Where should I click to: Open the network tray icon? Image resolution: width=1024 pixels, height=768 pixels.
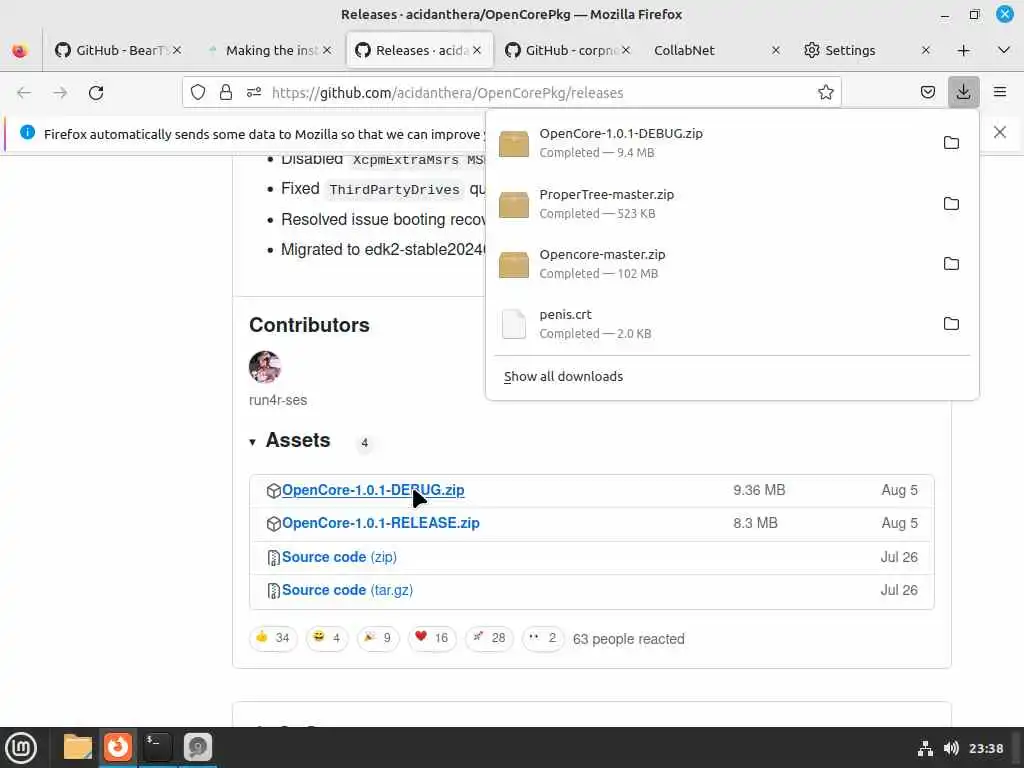click(925, 748)
